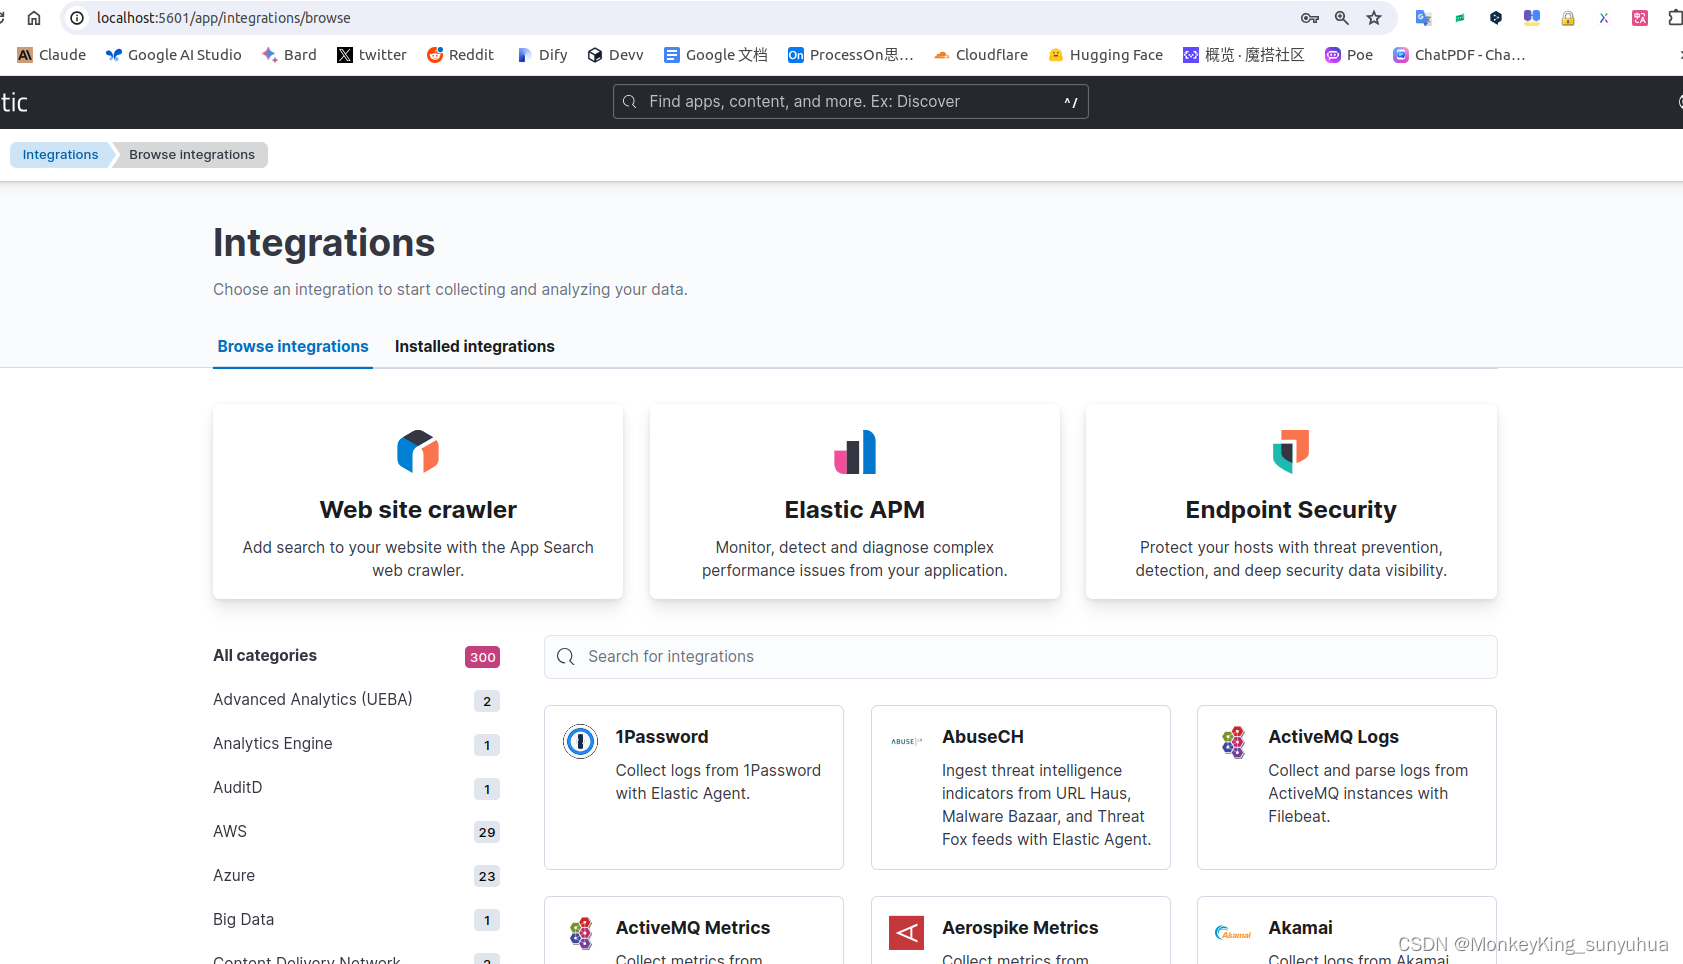Open the Endpoint Security card

1291,502
